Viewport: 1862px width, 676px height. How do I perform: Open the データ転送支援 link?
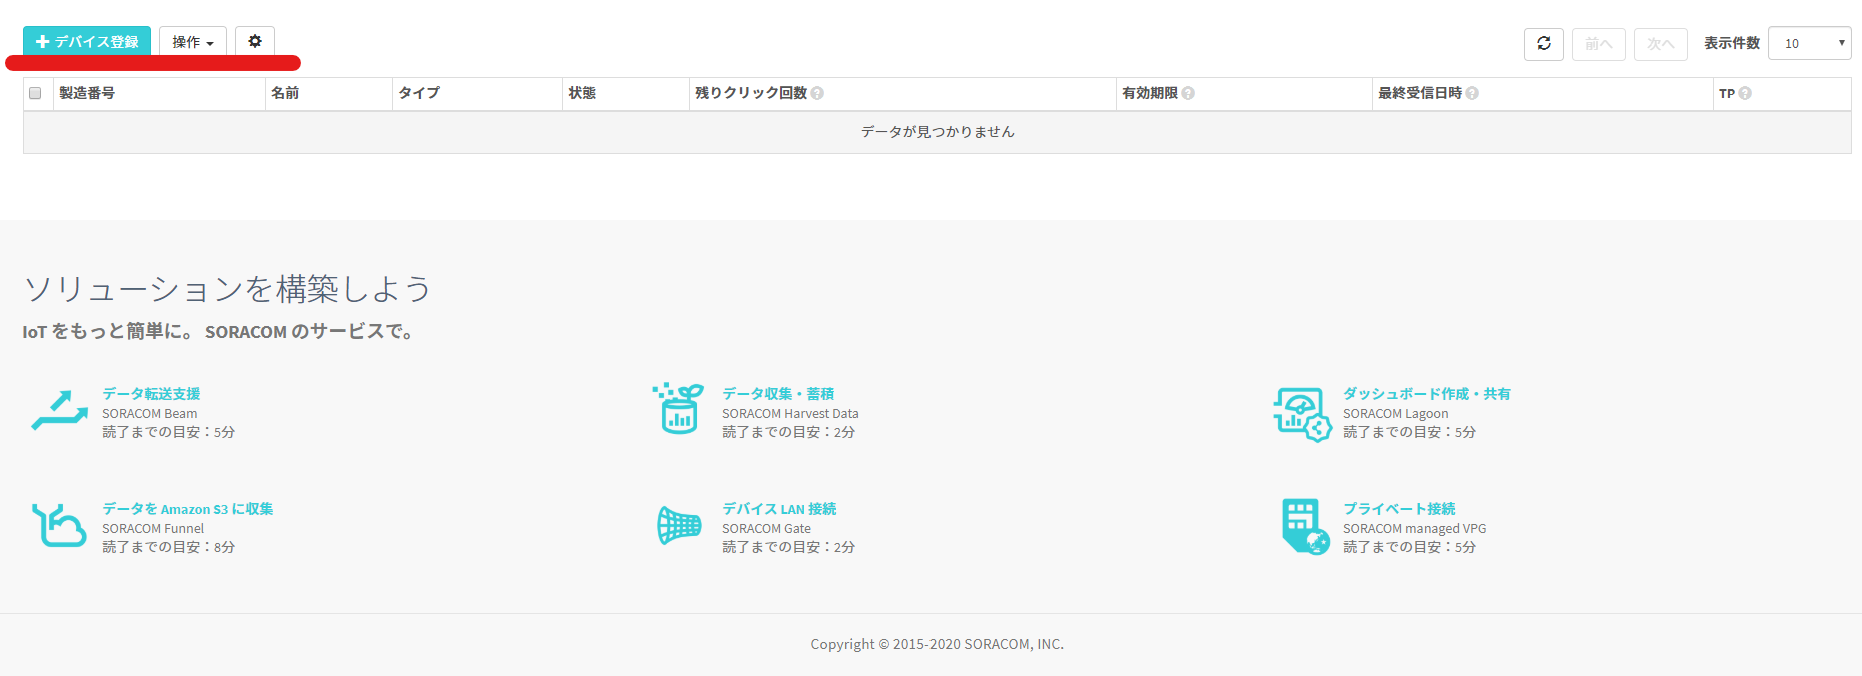(151, 394)
